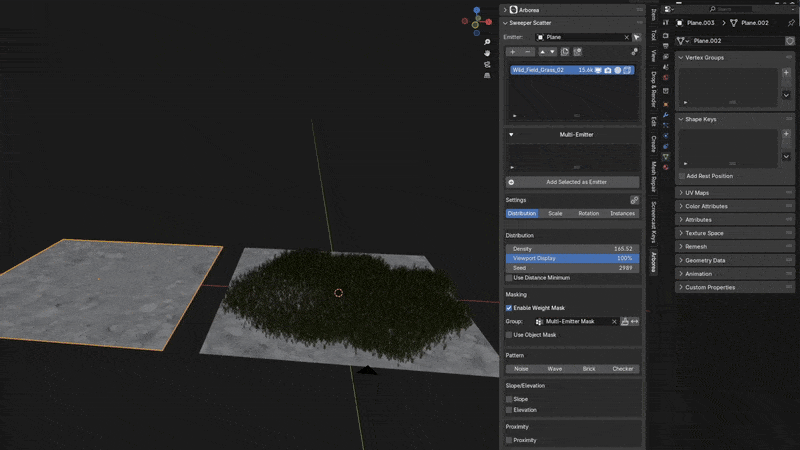Disable Enable Weight Mask checkbox

(x=509, y=308)
